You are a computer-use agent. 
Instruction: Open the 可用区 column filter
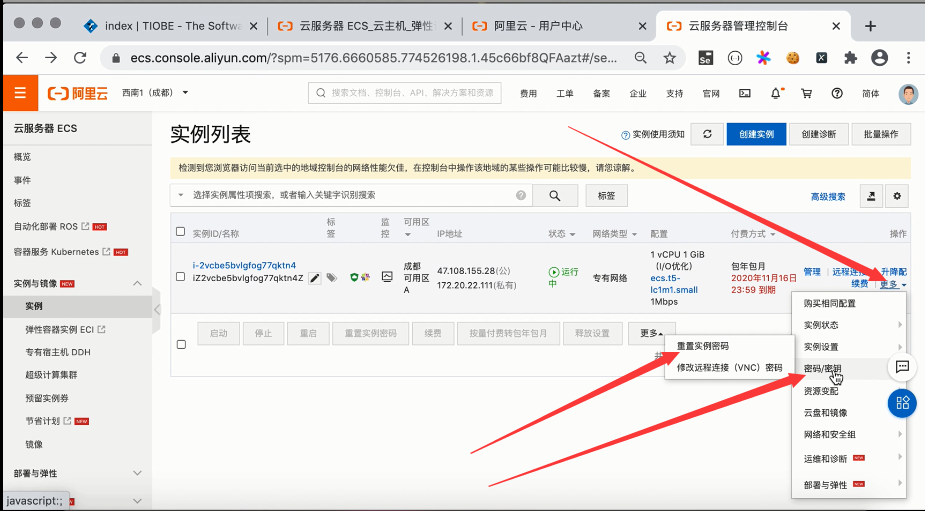coord(408,234)
